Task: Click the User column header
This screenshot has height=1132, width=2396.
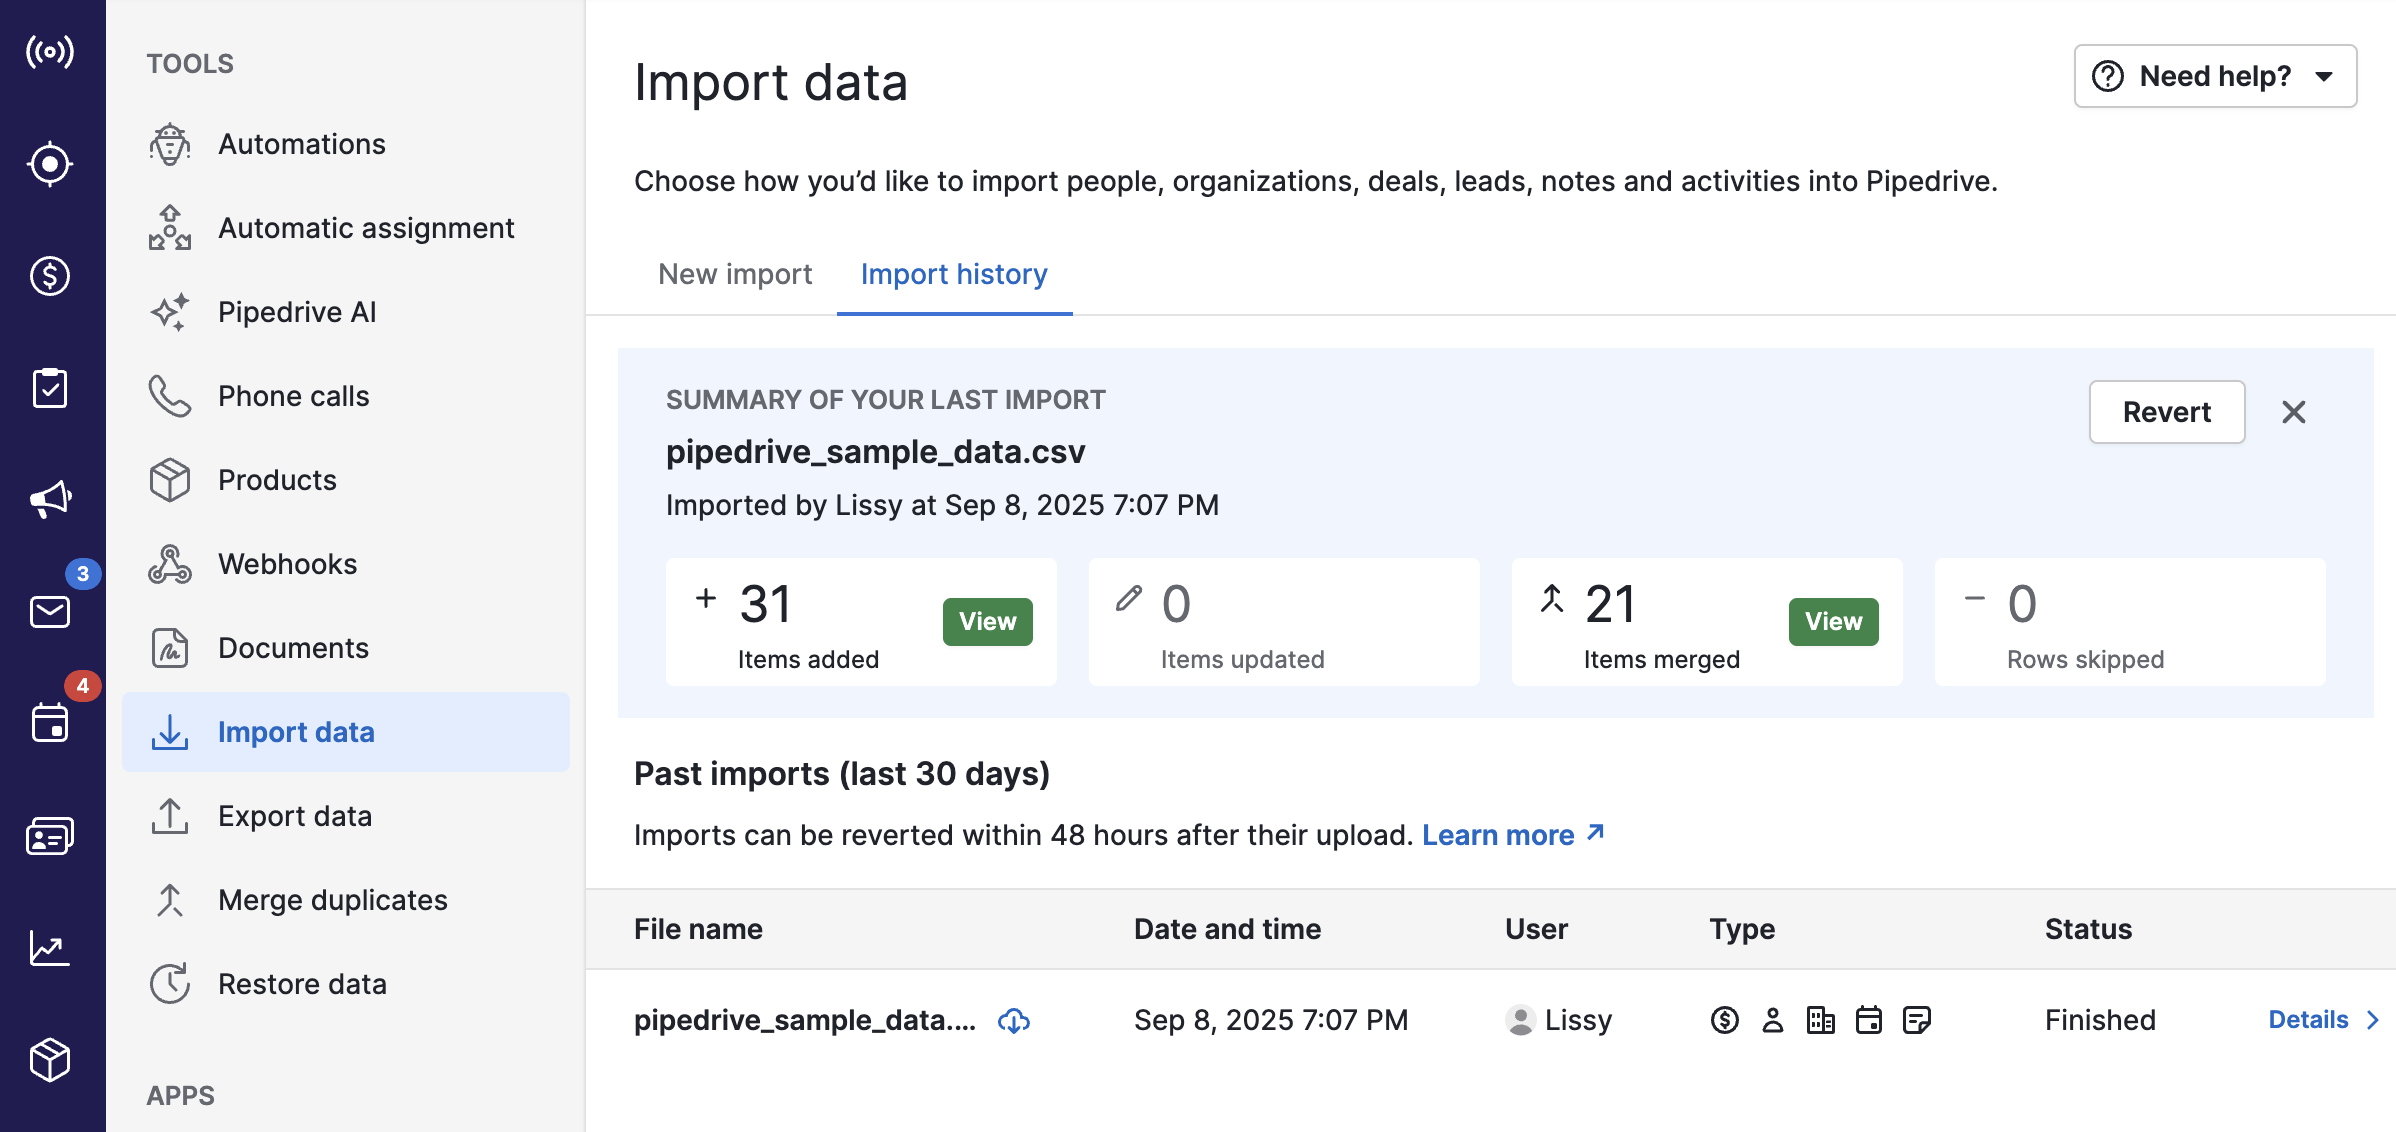Action: tap(1536, 929)
